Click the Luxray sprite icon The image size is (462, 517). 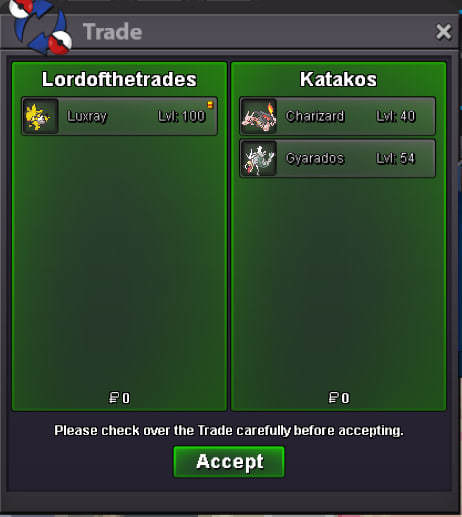coord(40,116)
